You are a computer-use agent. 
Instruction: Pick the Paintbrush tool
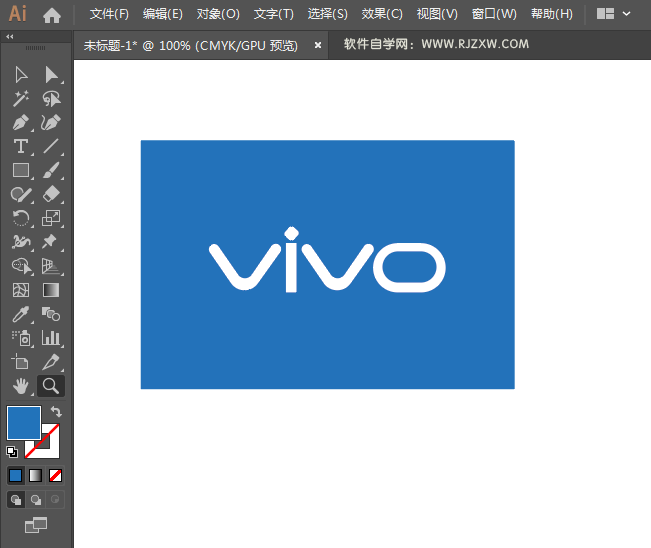coord(51,170)
